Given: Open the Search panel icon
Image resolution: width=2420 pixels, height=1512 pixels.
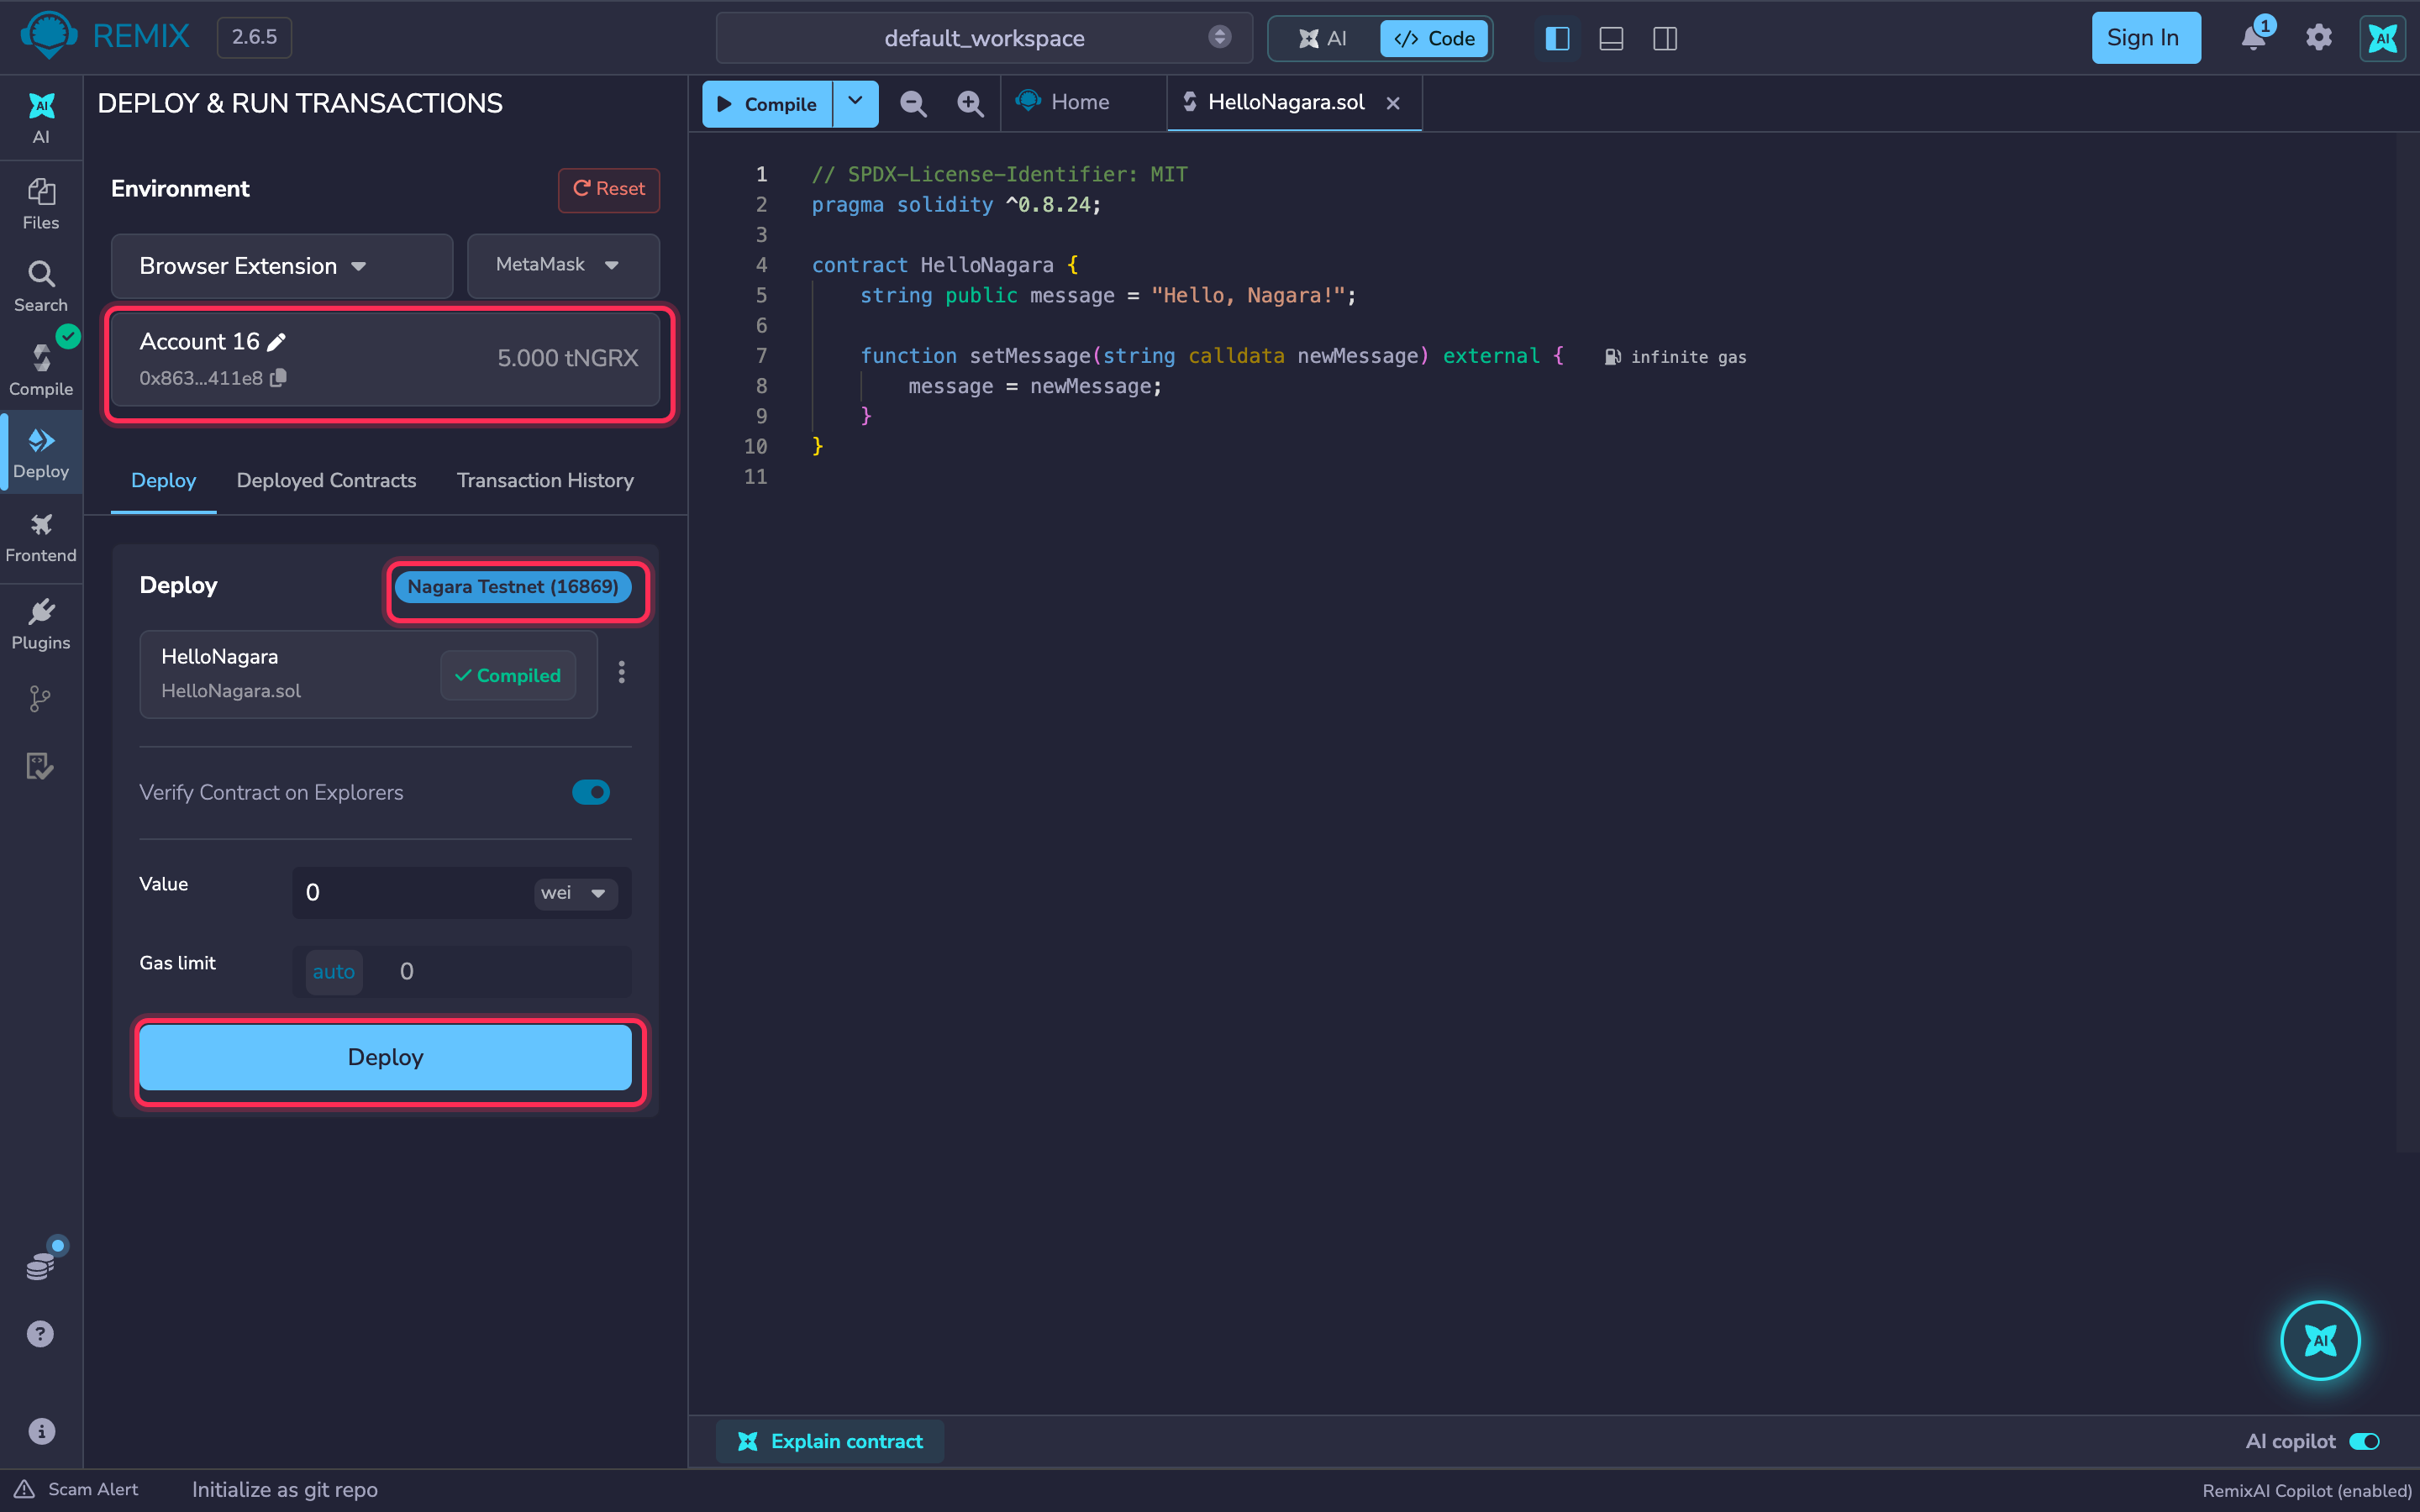Looking at the screenshot, I should [x=41, y=286].
